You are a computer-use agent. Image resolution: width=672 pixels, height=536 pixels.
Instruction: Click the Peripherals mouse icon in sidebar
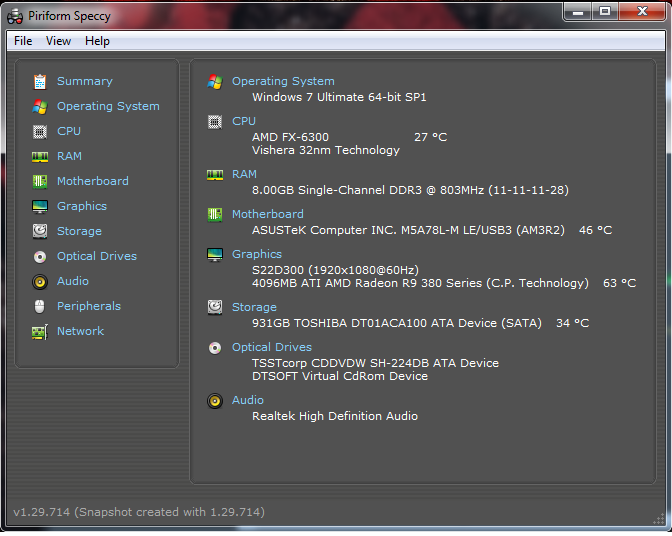39,306
